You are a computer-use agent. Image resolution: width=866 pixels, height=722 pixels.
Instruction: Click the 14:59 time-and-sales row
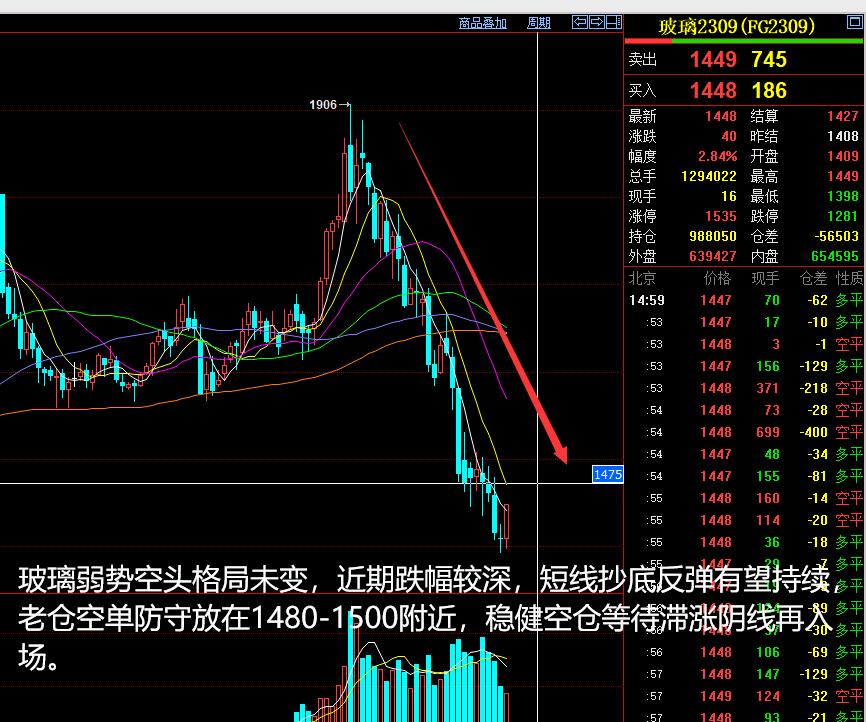click(x=647, y=300)
